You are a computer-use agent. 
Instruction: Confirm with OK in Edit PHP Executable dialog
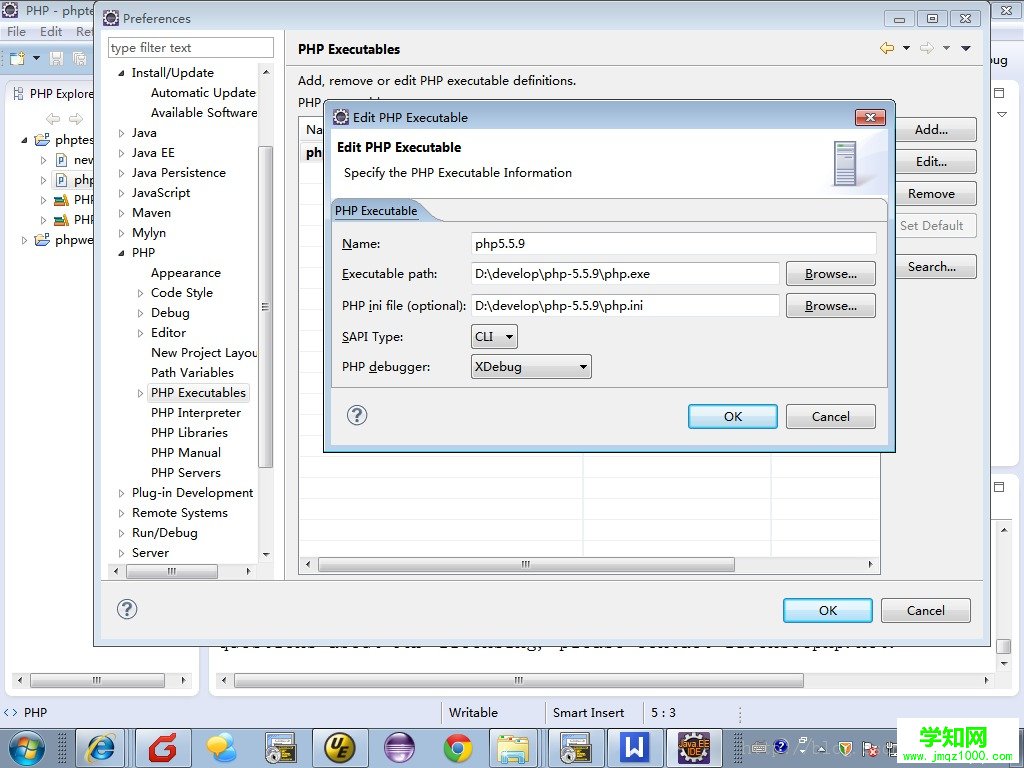tap(733, 417)
